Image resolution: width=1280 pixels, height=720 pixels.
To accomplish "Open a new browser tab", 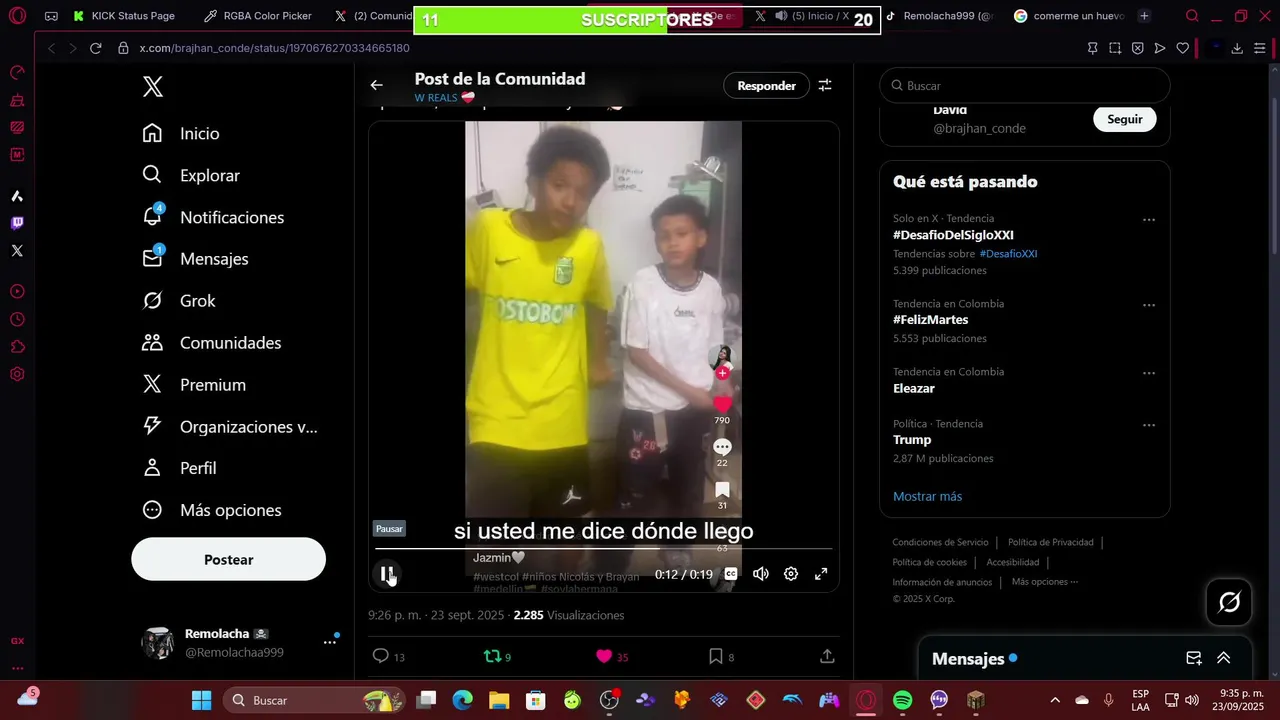I will coord(1144,16).
